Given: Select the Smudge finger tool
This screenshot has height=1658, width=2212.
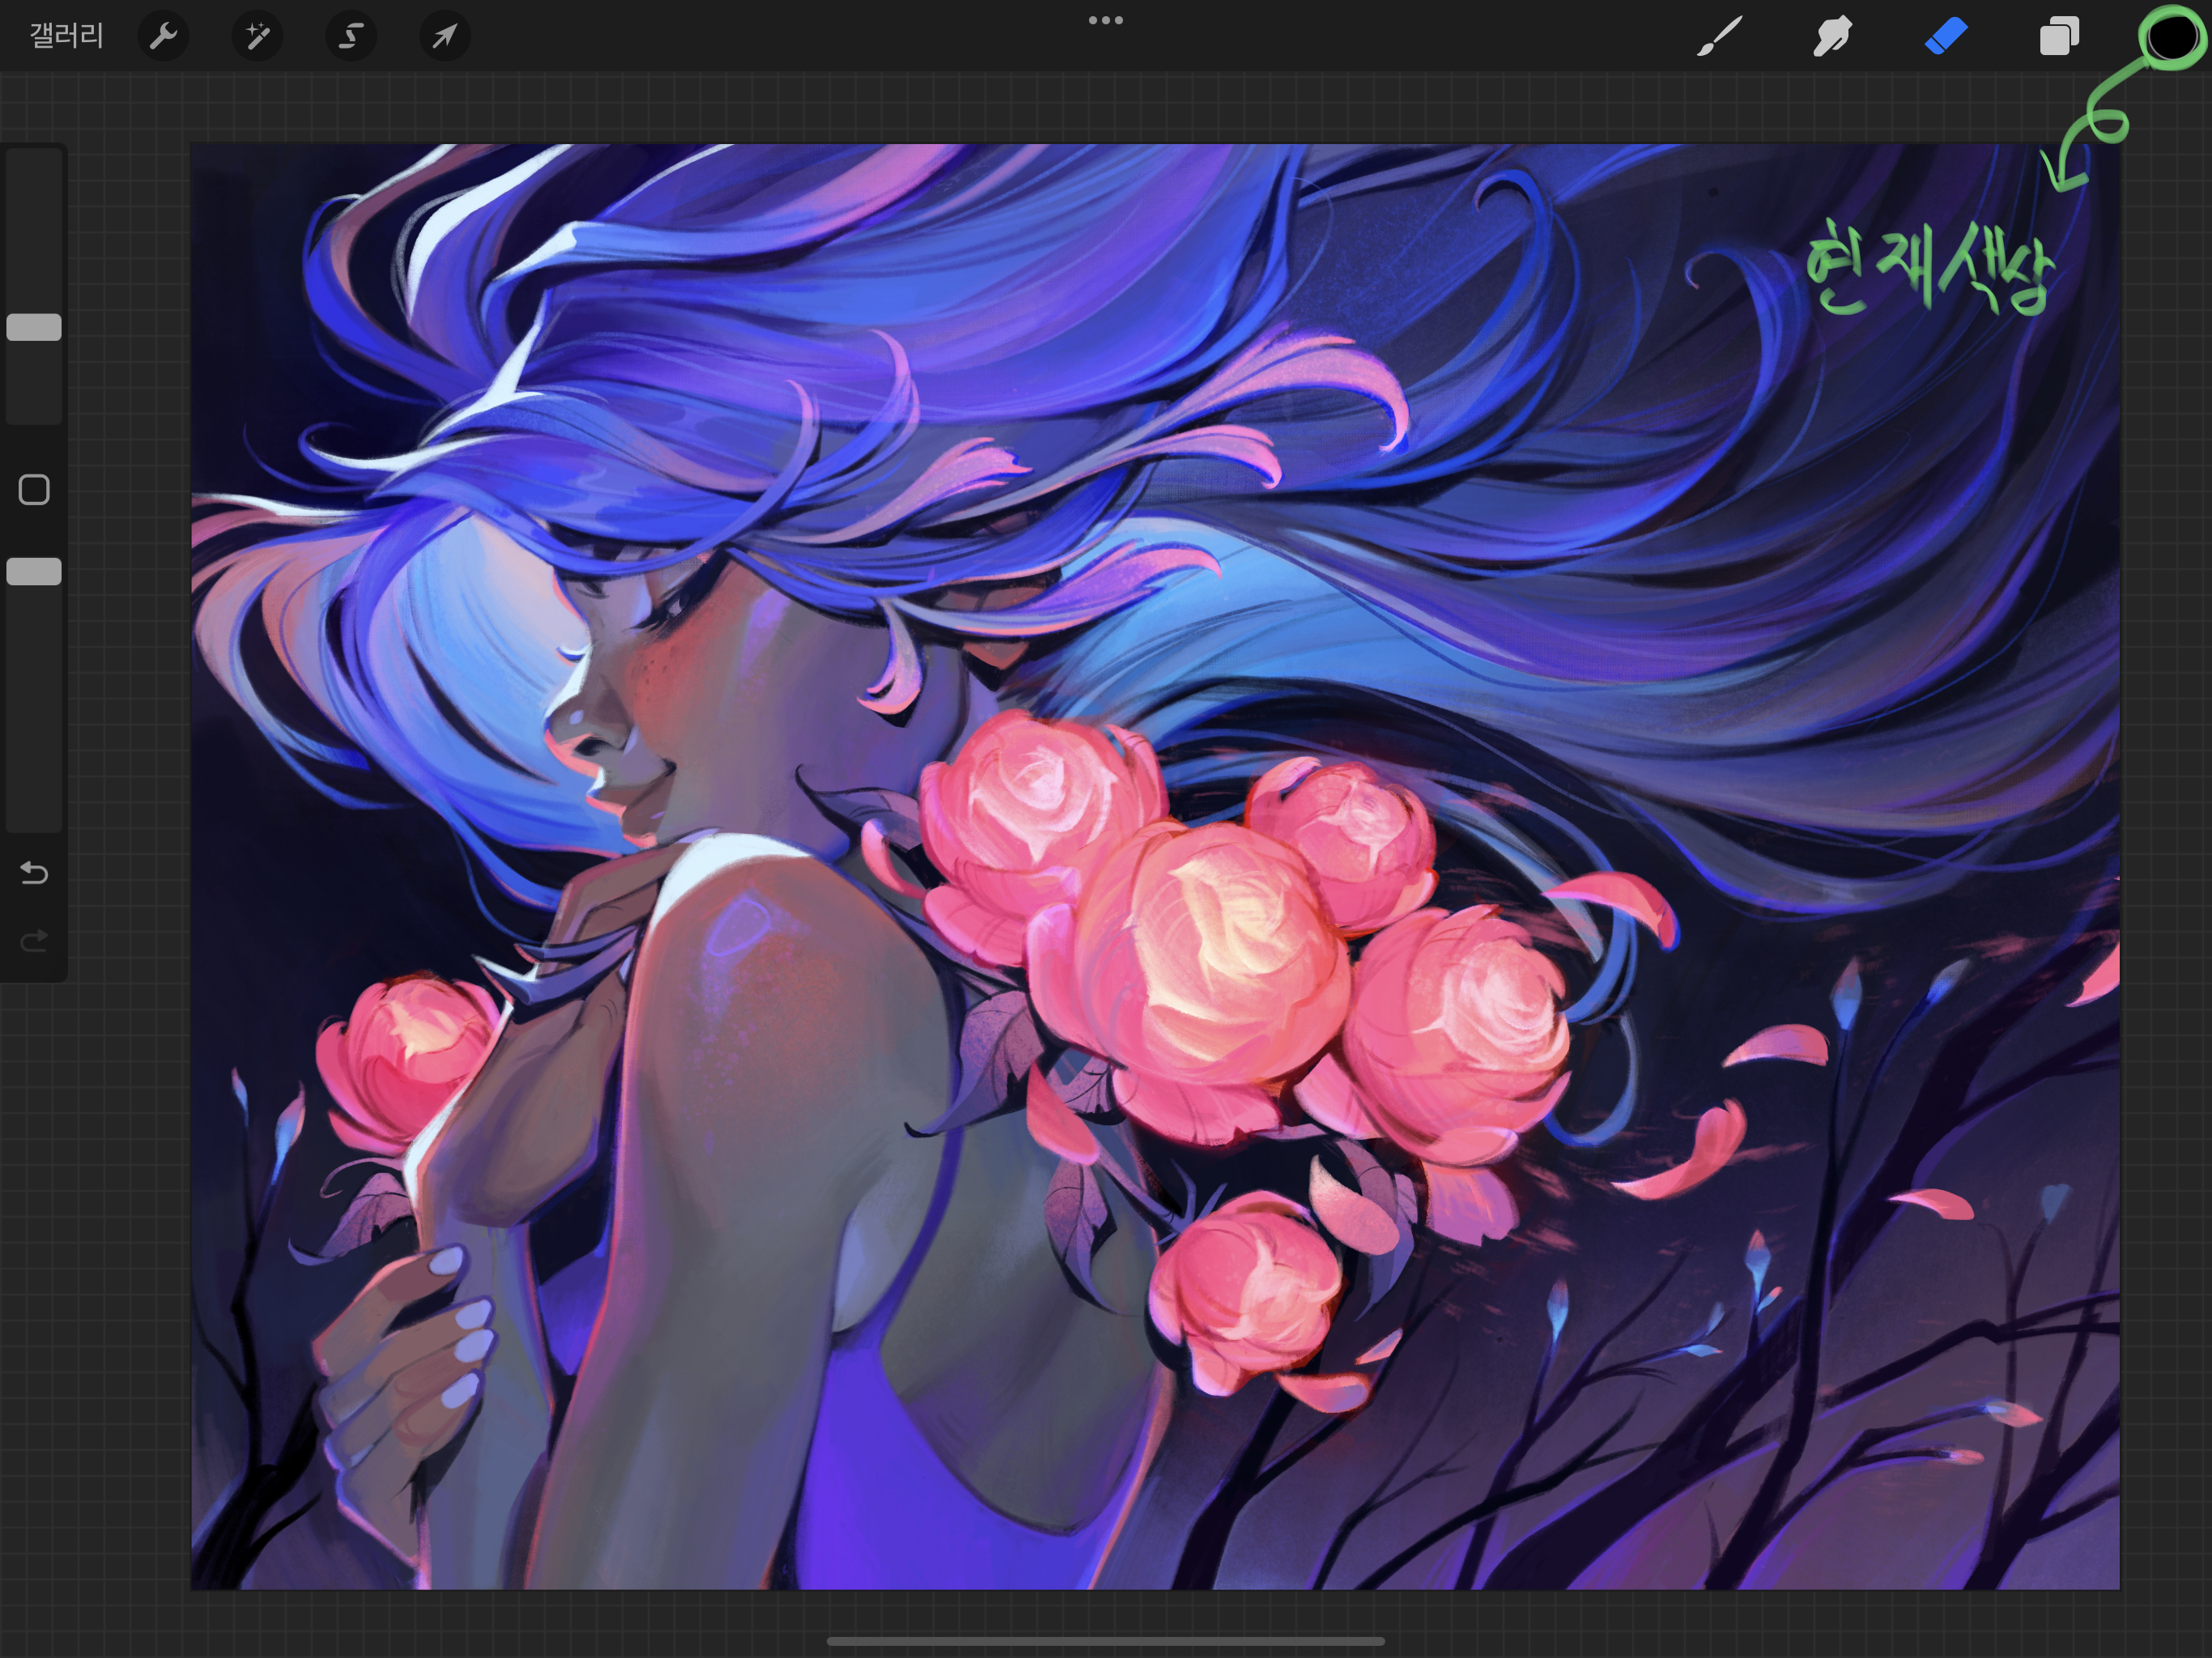Looking at the screenshot, I should (x=1832, y=37).
